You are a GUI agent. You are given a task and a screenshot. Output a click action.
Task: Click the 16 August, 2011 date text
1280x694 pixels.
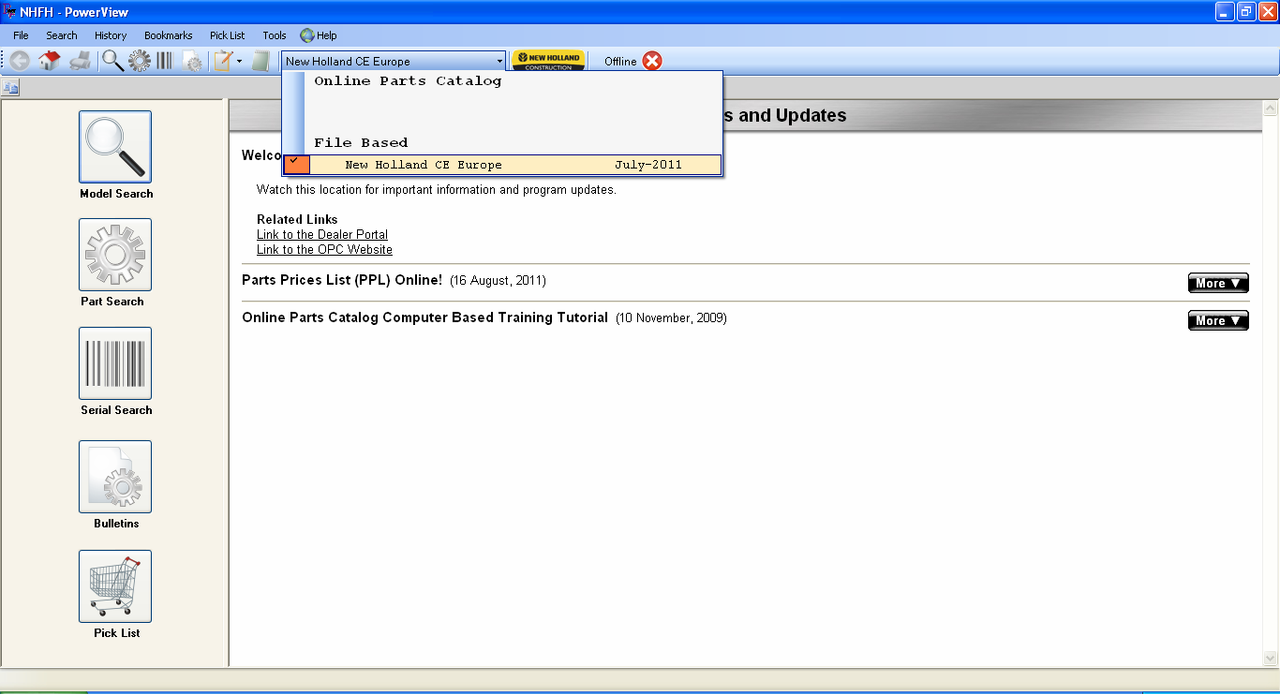click(498, 281)
